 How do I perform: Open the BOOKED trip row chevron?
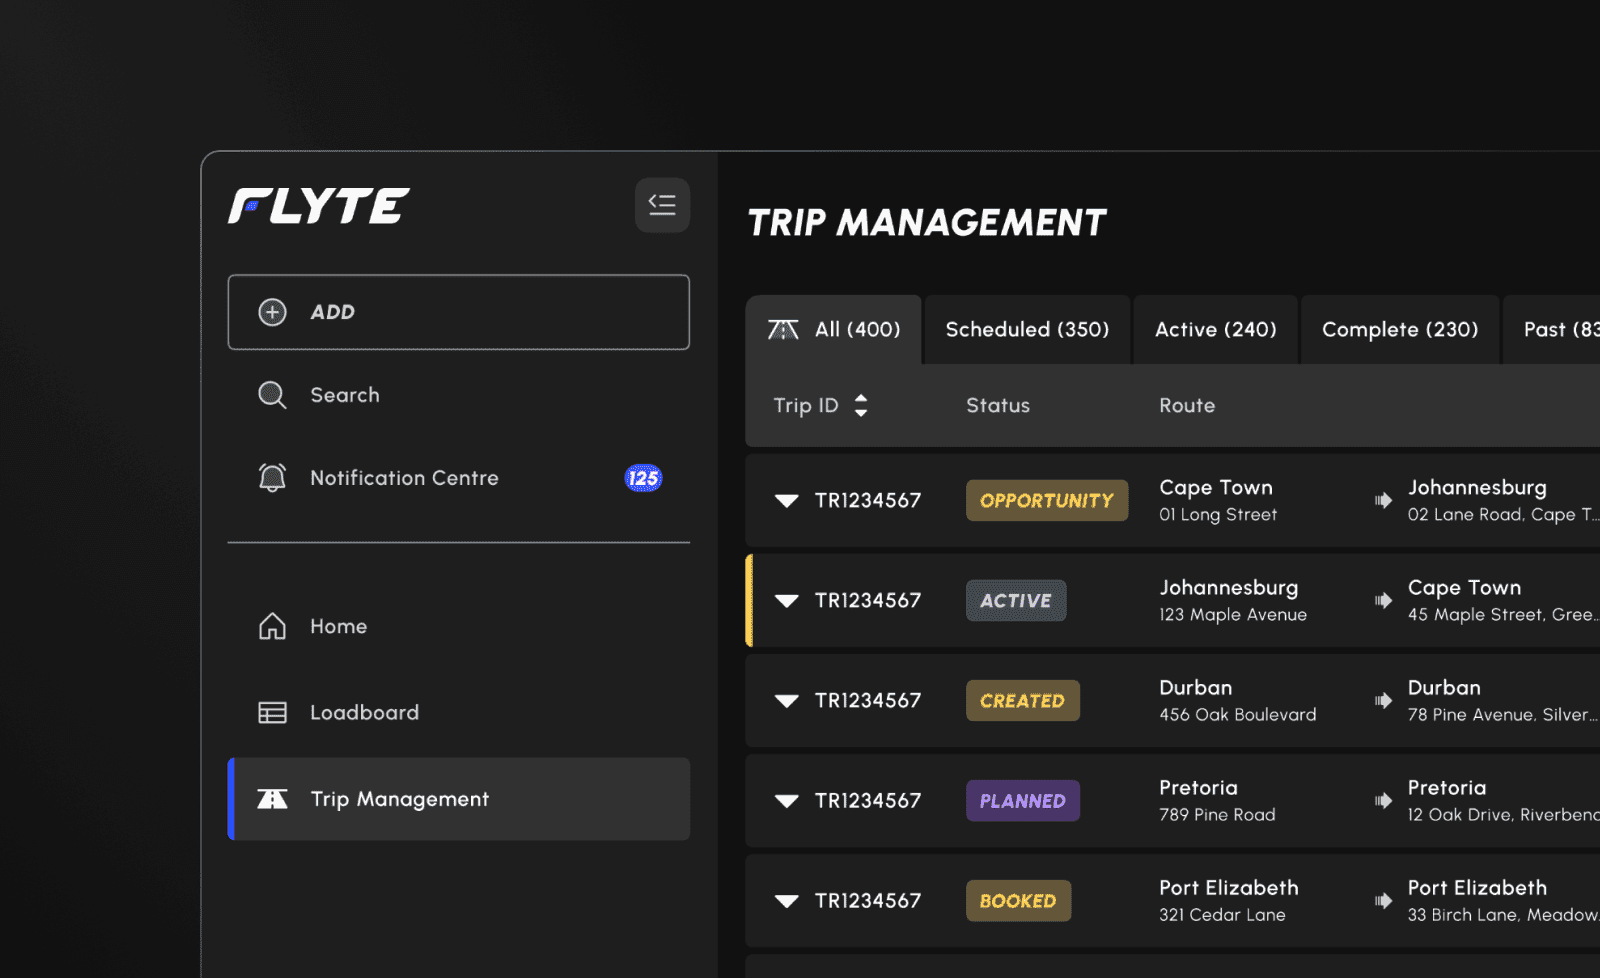(x=787, y=900)
